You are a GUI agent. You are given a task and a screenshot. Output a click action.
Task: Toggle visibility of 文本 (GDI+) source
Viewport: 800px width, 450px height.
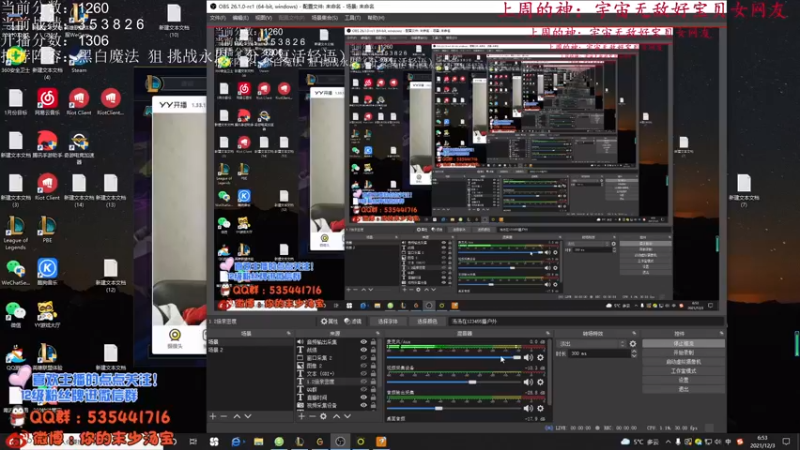coord(364,373)
